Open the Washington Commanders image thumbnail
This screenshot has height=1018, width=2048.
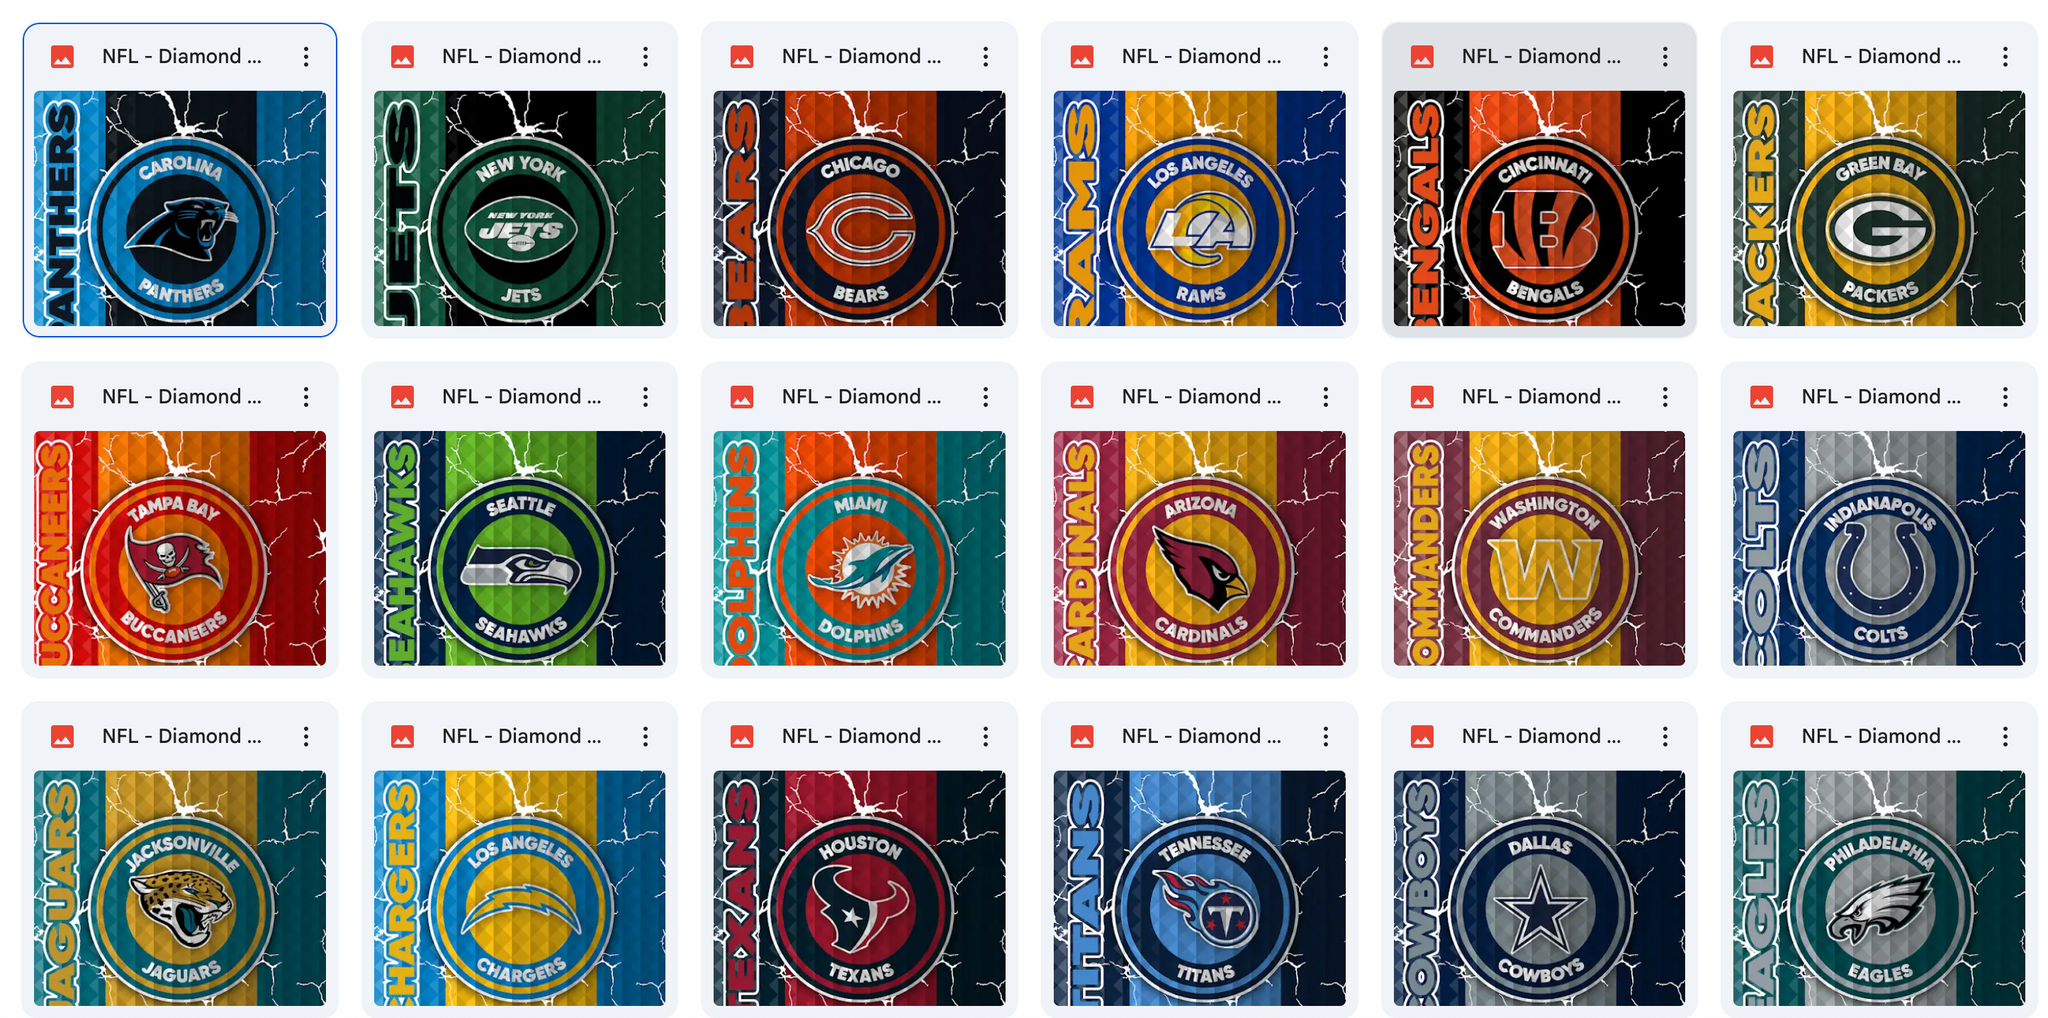[x=1539, y=548]
